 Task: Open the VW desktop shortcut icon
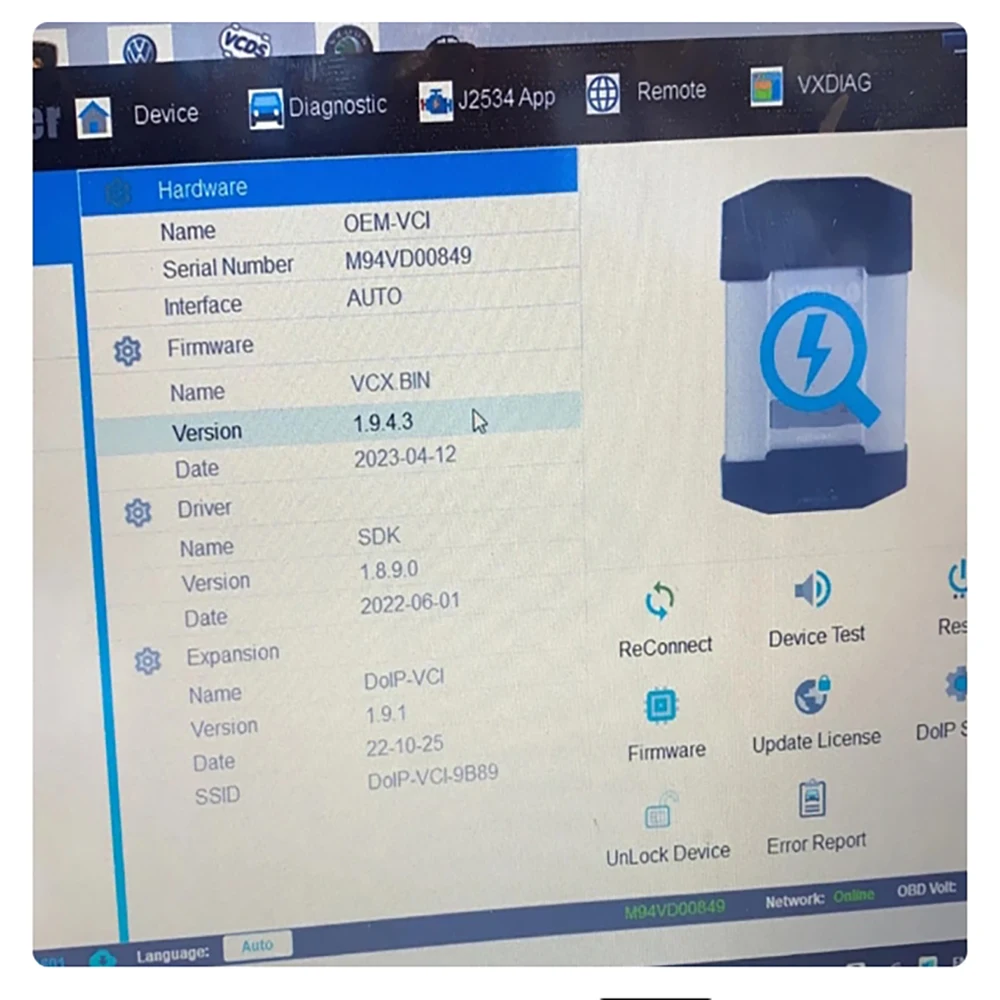pos(140,46)
